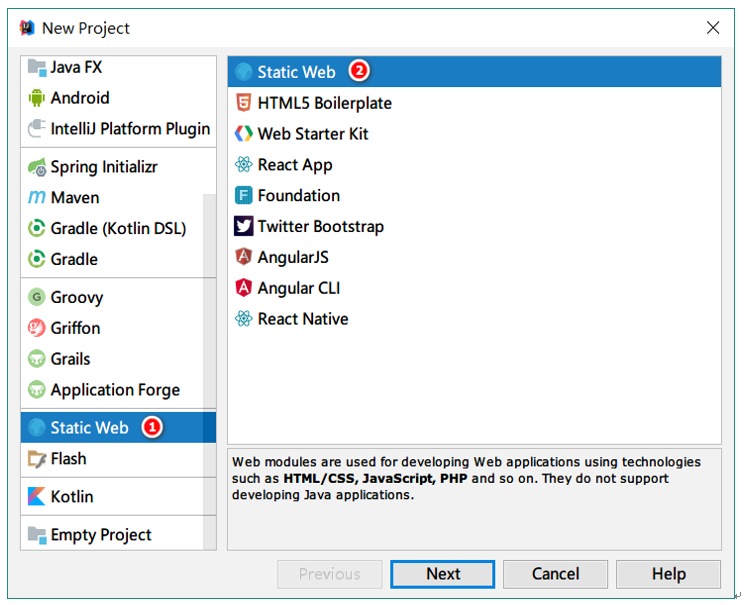Select the Spring Initializr leaf icon
Viewport: 746px width, 605px height.
[x=37, y=167]
